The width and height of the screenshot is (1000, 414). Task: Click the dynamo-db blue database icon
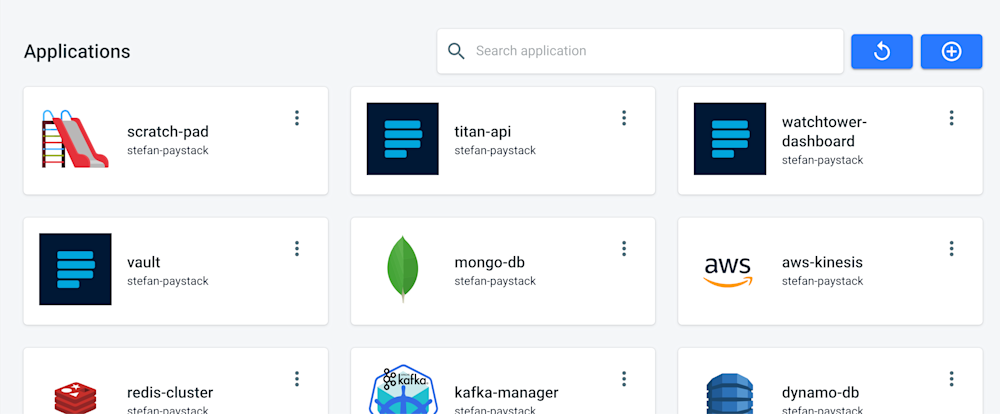[730, 394]
